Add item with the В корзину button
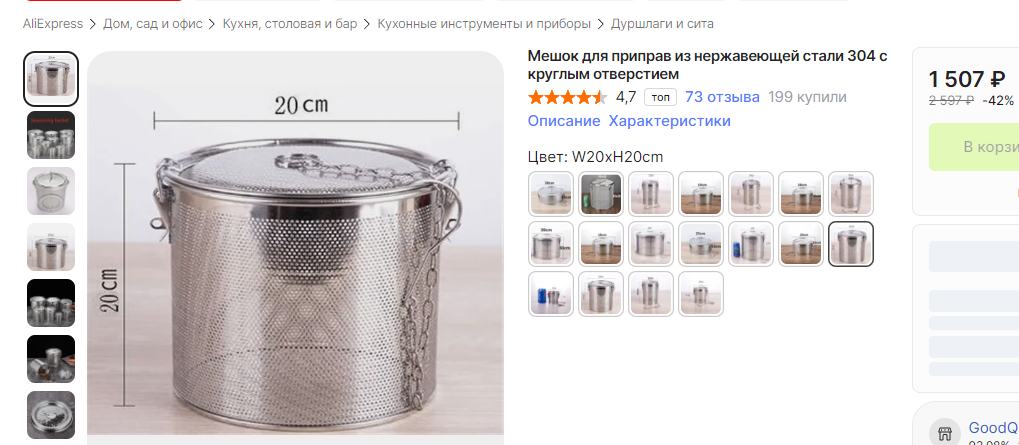 974,147
